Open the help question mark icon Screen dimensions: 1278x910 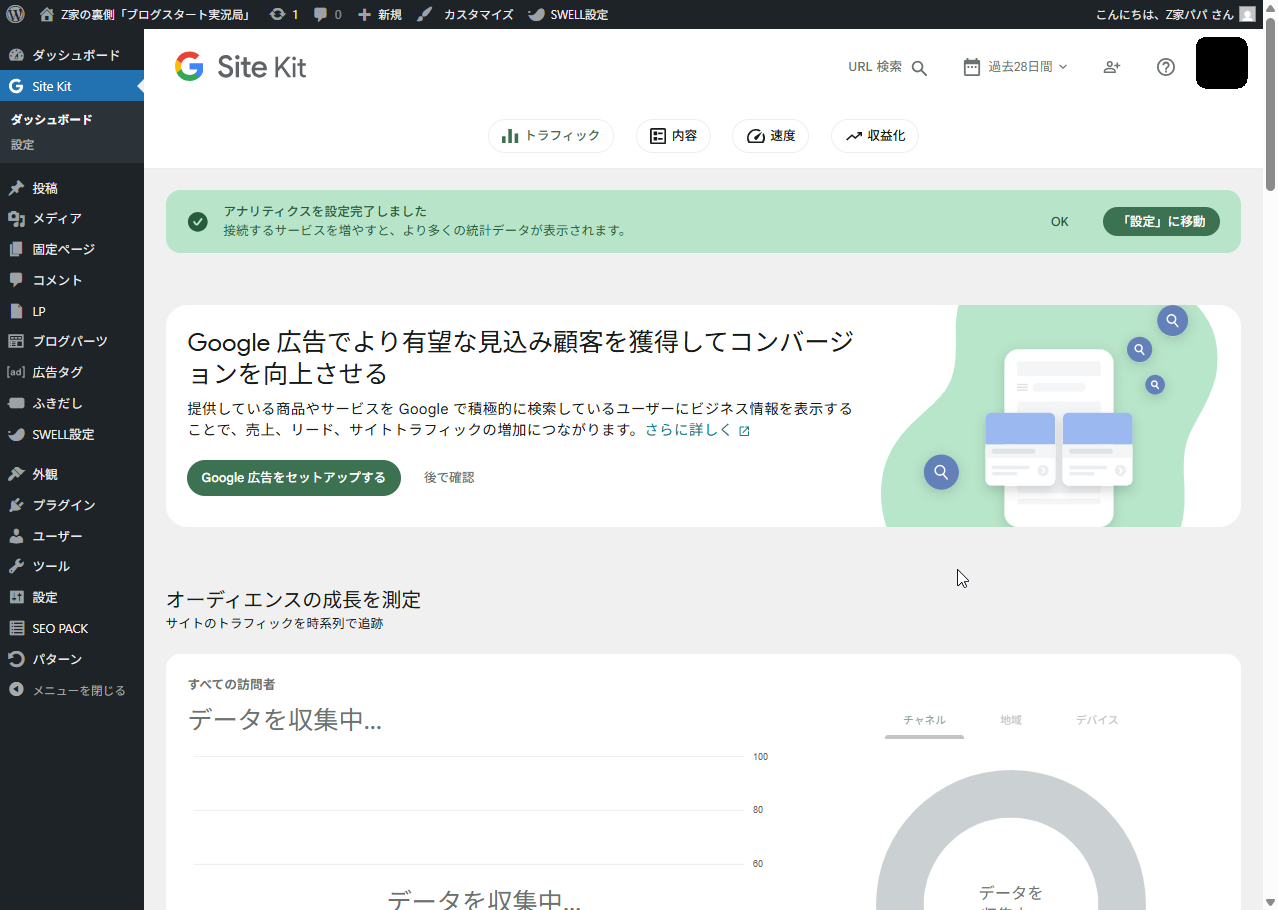pyautogui.click(x=1166, y=67)
